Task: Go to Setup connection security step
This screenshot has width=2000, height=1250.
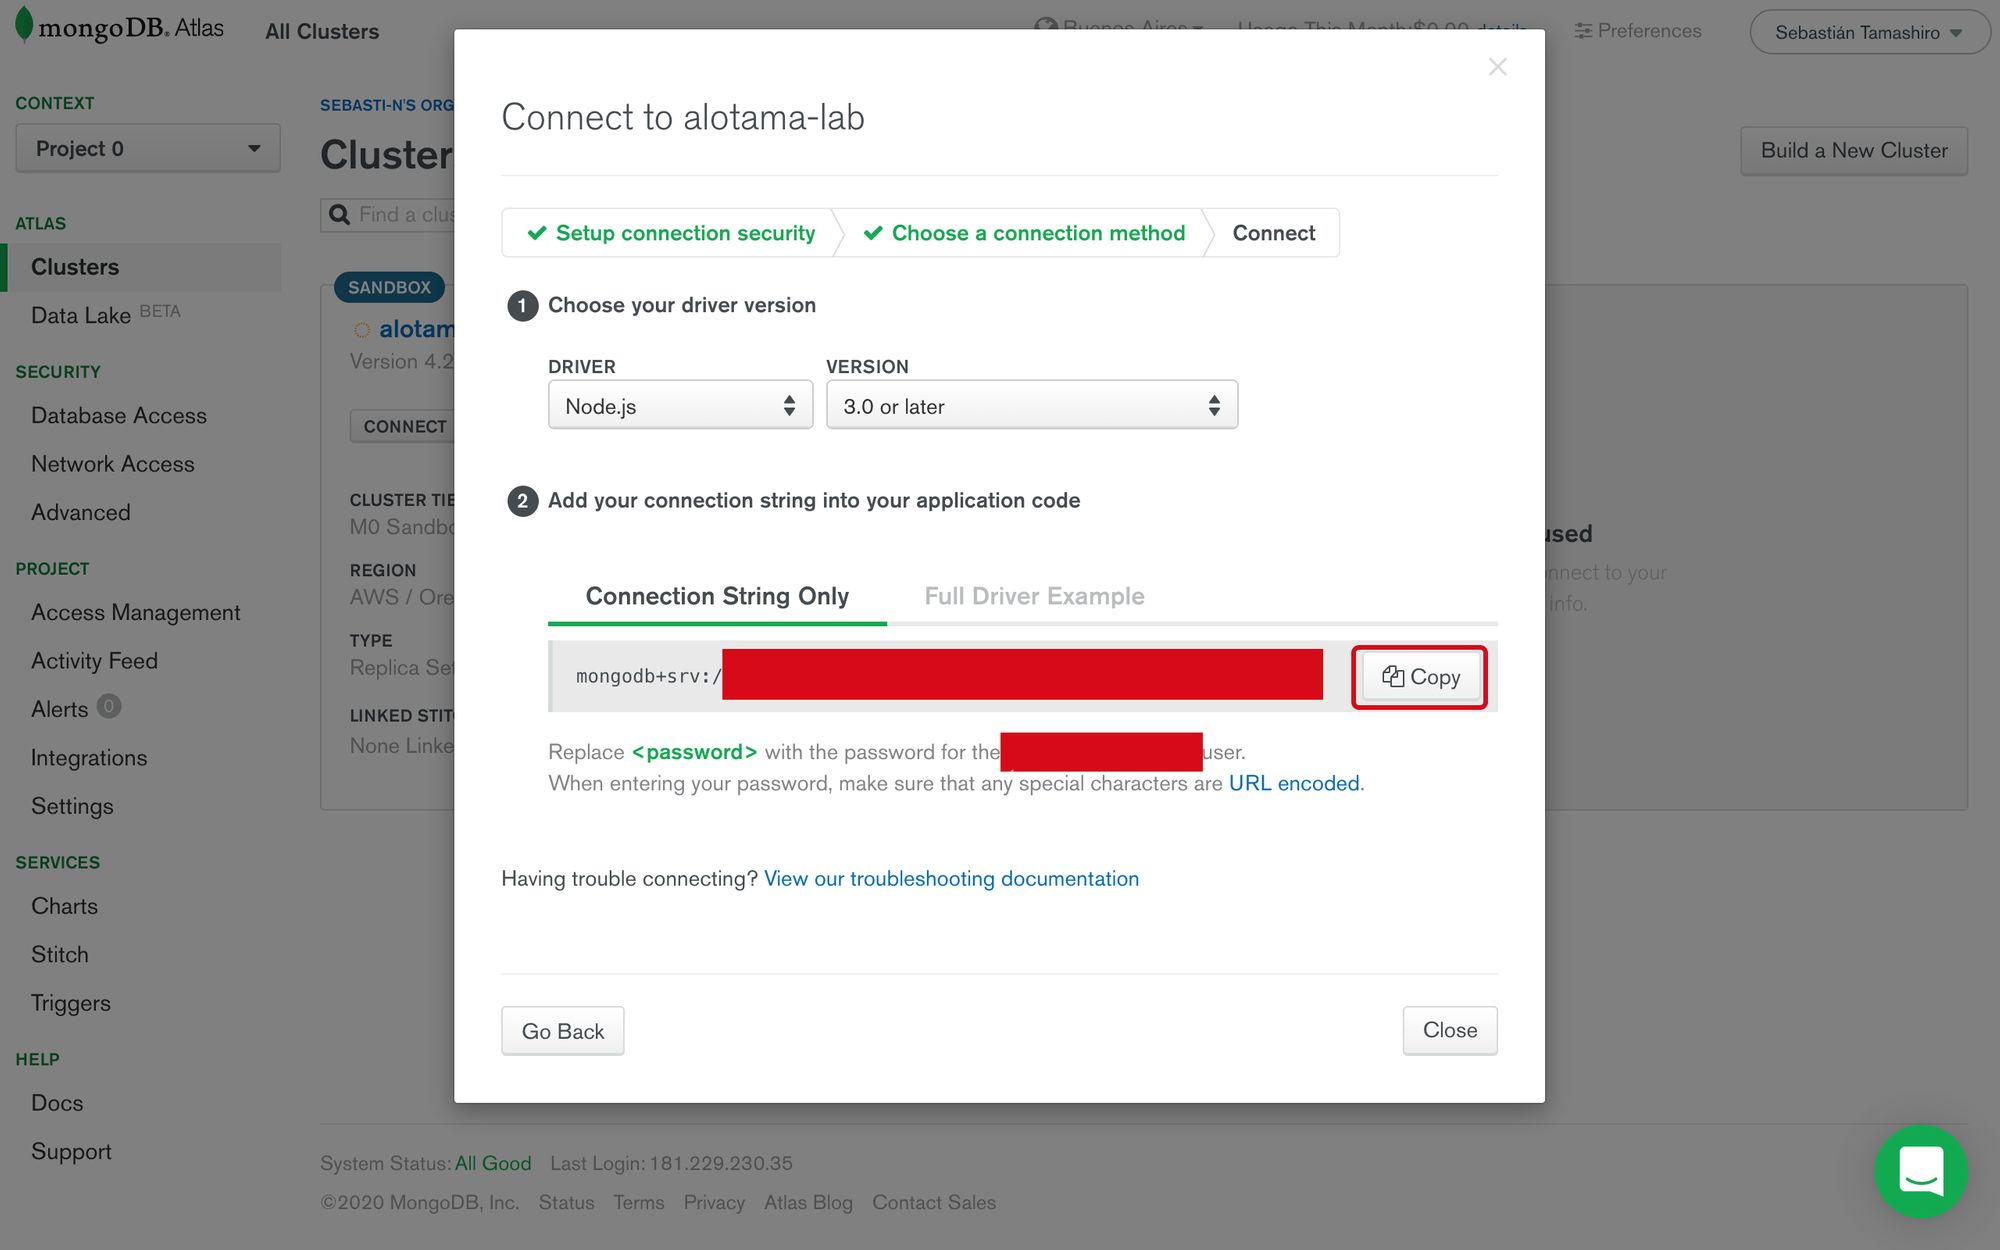Action: pos(672,233)
